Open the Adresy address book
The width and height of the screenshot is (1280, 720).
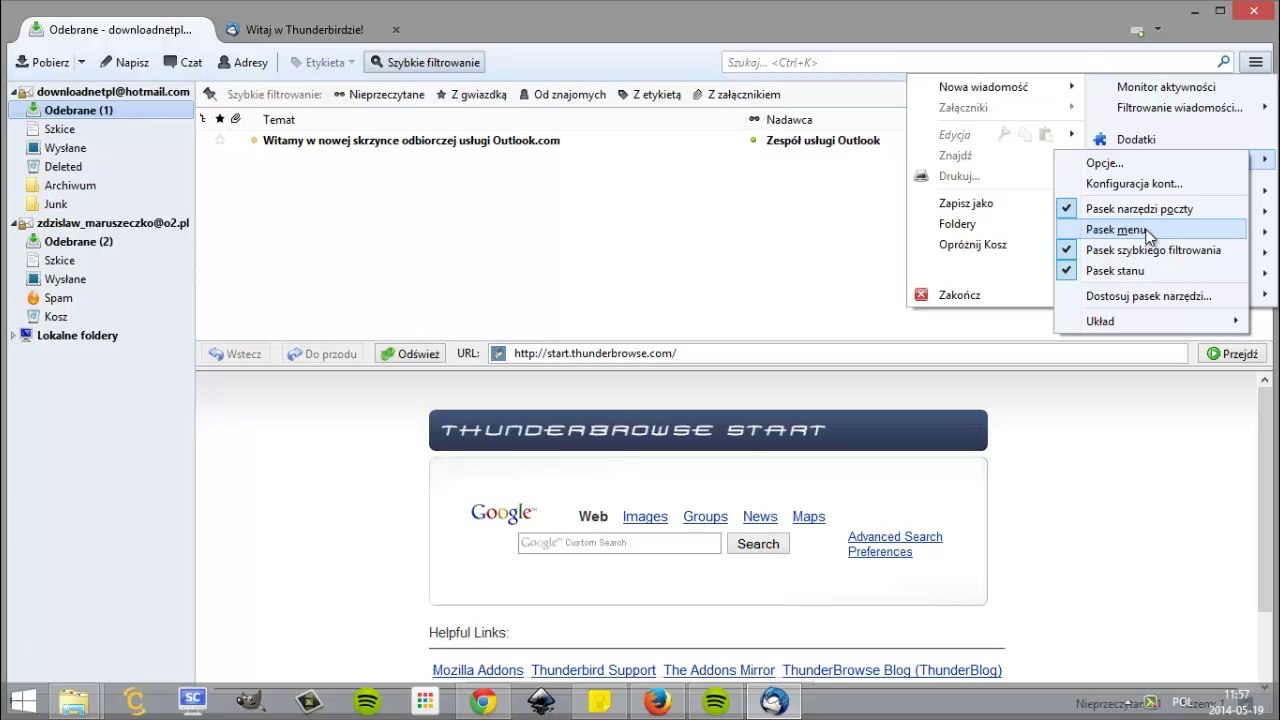pyautogui.click(x=242, y=62)
